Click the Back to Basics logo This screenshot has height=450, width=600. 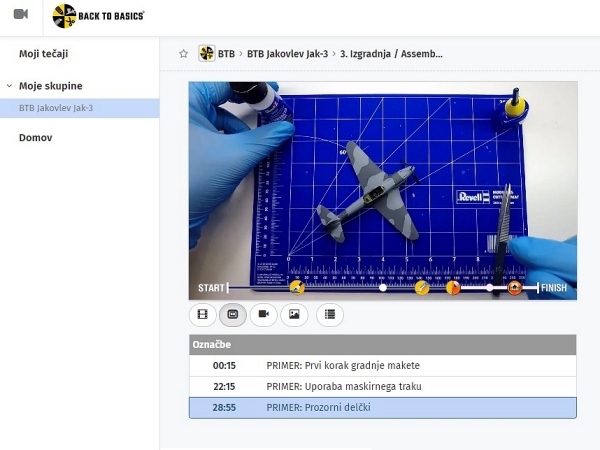(x=98, y=15)
